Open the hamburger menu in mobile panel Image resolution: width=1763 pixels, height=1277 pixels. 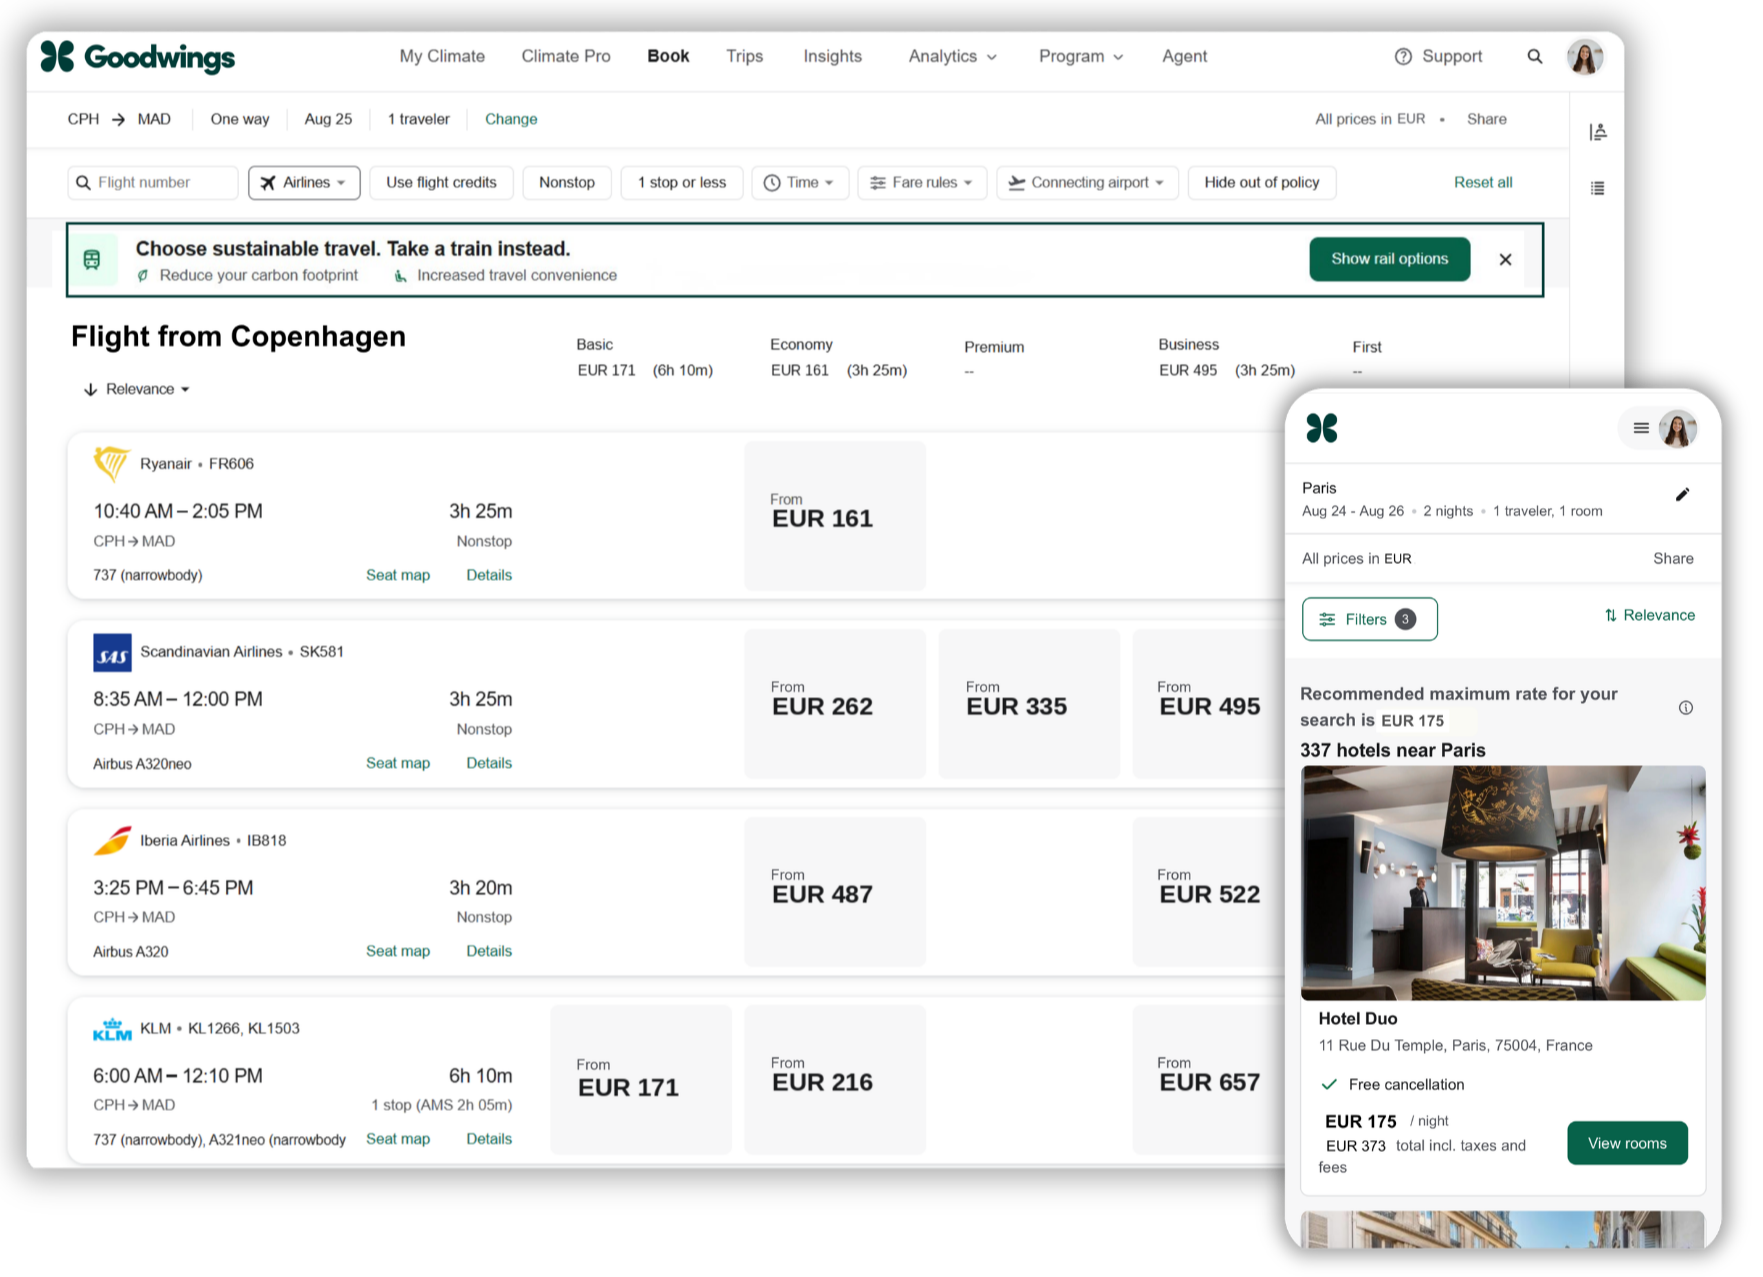[1641, 428]
